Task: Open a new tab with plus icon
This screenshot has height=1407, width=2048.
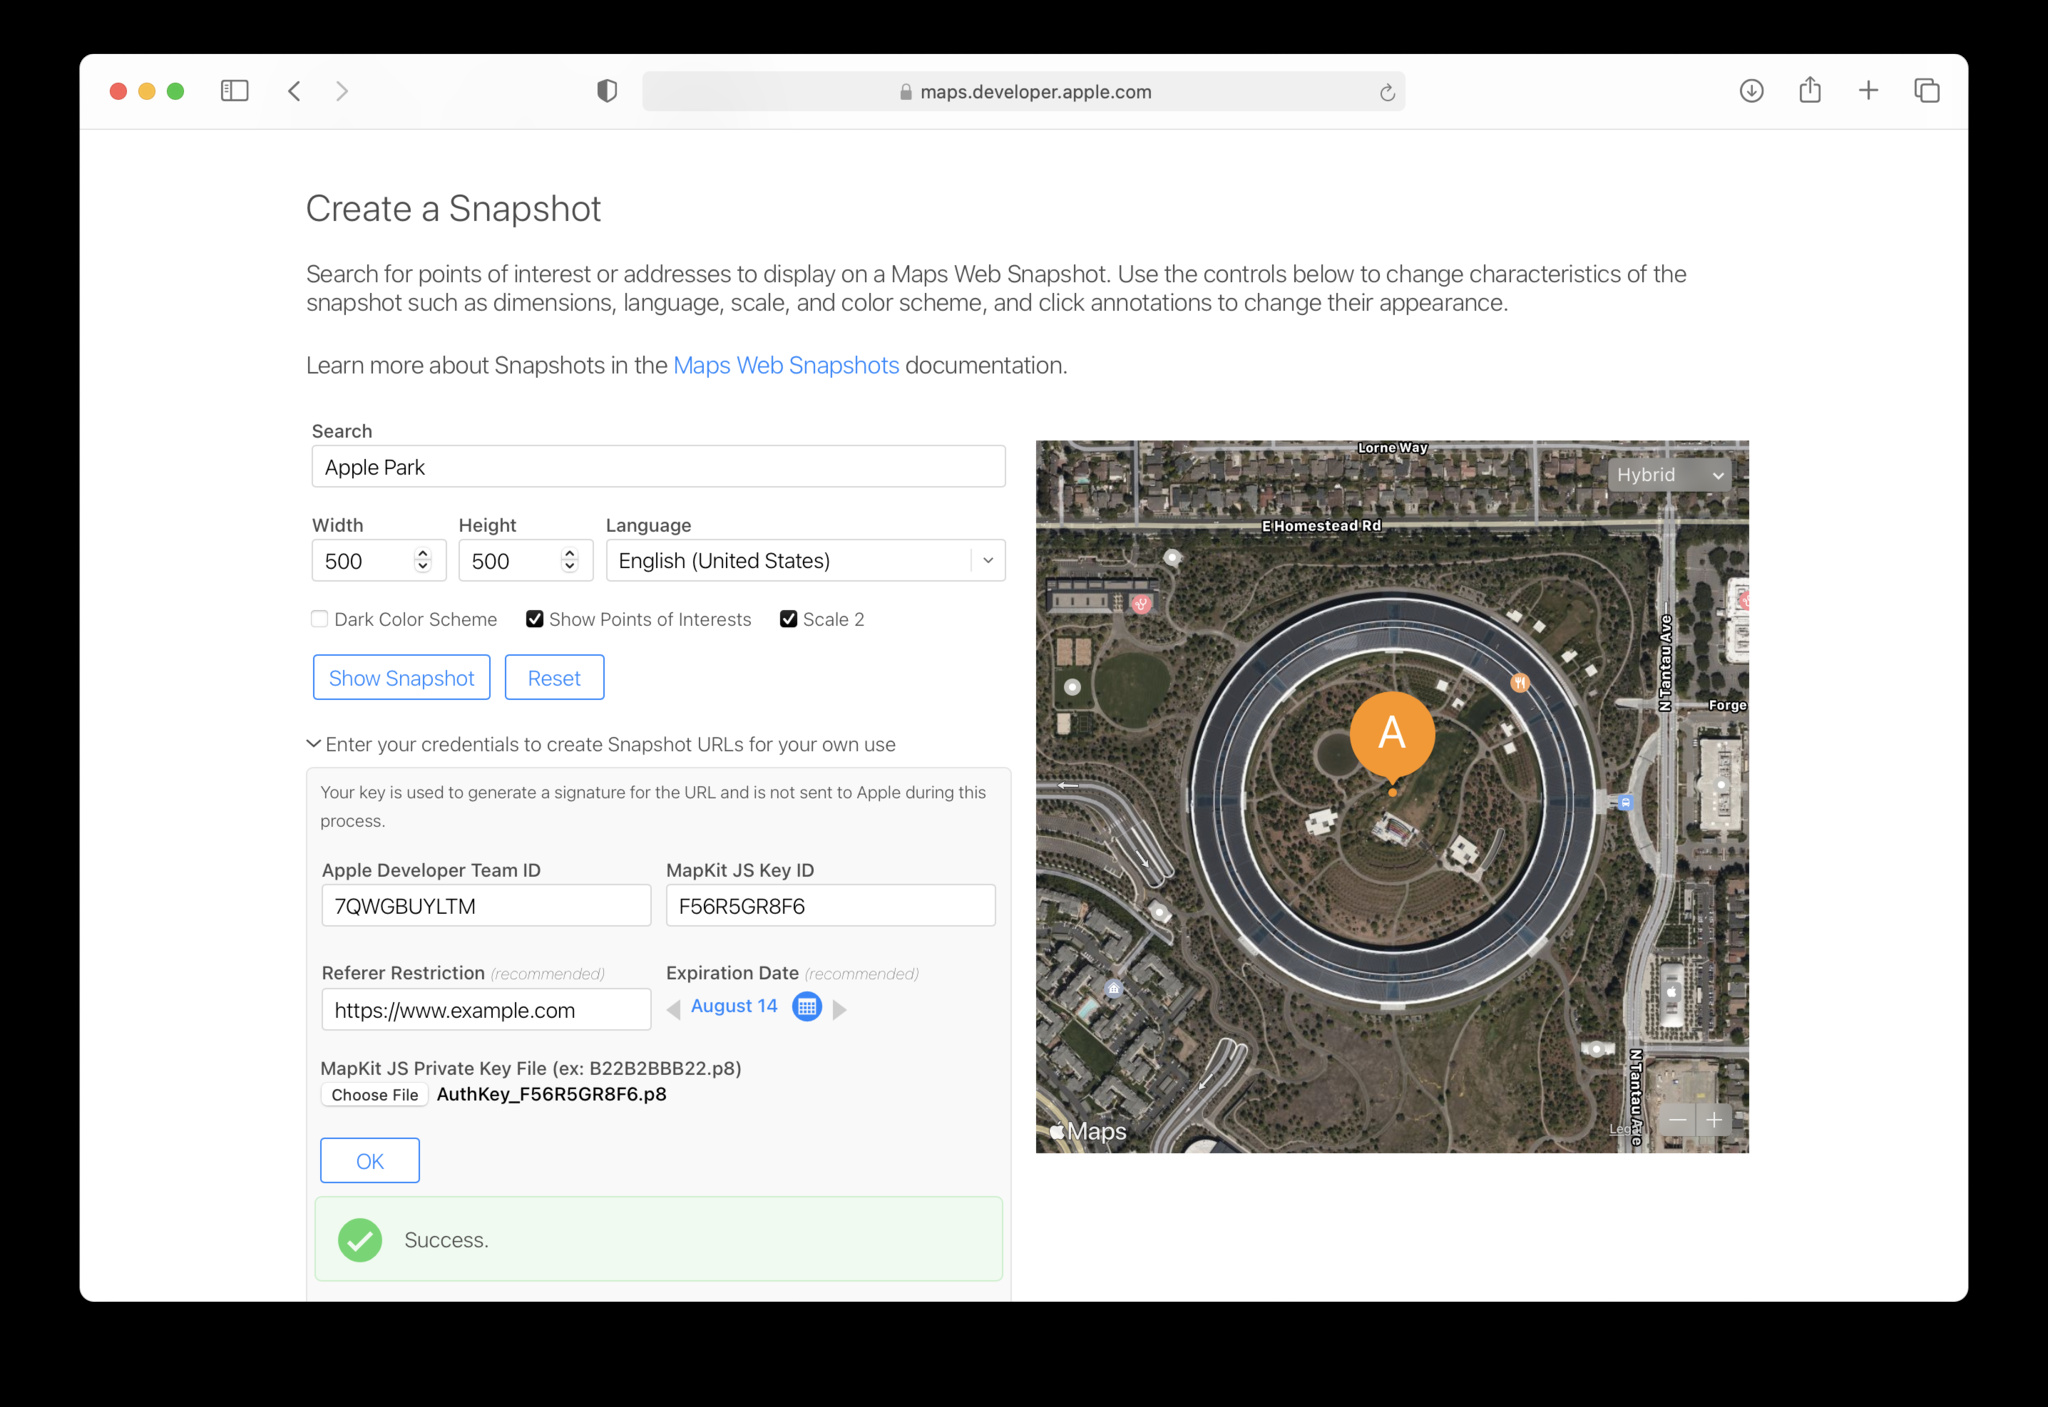Action: click(x=1868, y=91)
